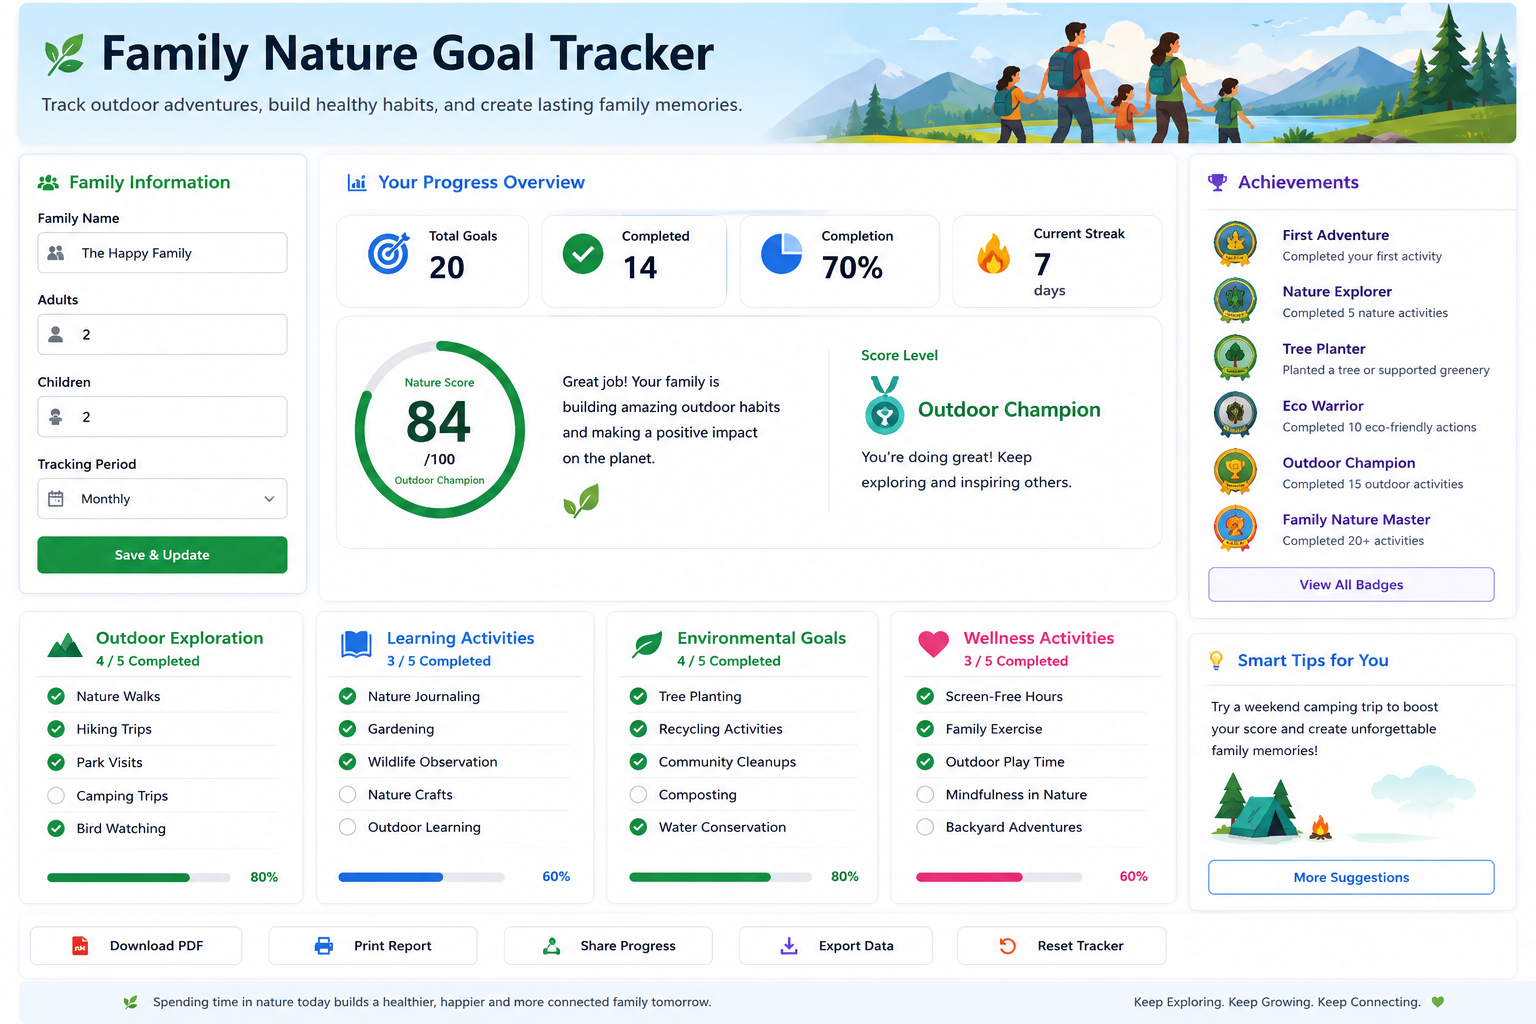
Task: Click the Wellness Activities 60% progress bar
Action: point(999,877)
